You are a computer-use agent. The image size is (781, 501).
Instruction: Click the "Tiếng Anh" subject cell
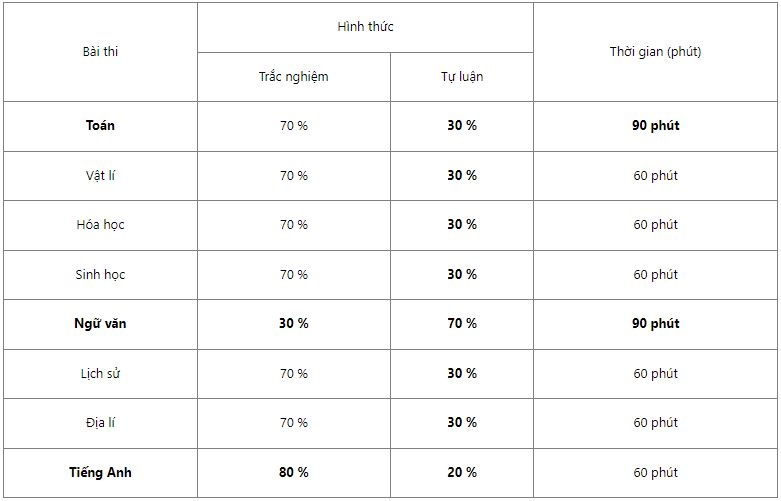point(100,472)
